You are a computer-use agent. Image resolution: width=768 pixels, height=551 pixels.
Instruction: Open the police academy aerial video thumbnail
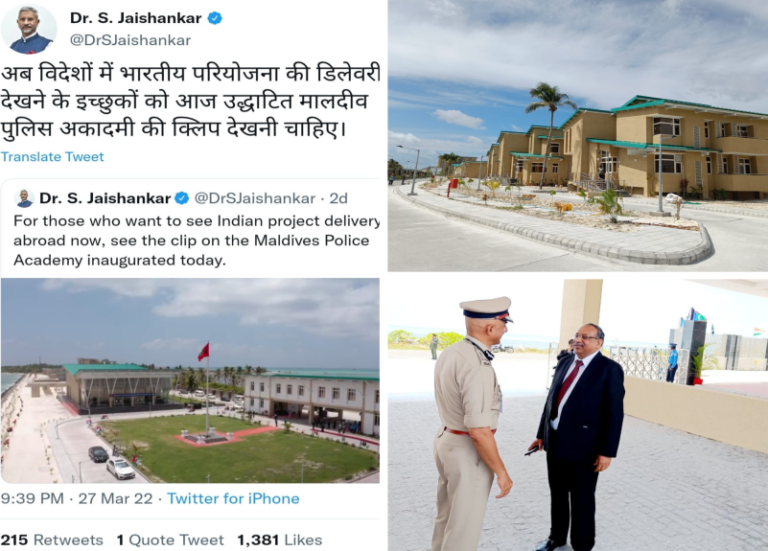coord(190,381)
